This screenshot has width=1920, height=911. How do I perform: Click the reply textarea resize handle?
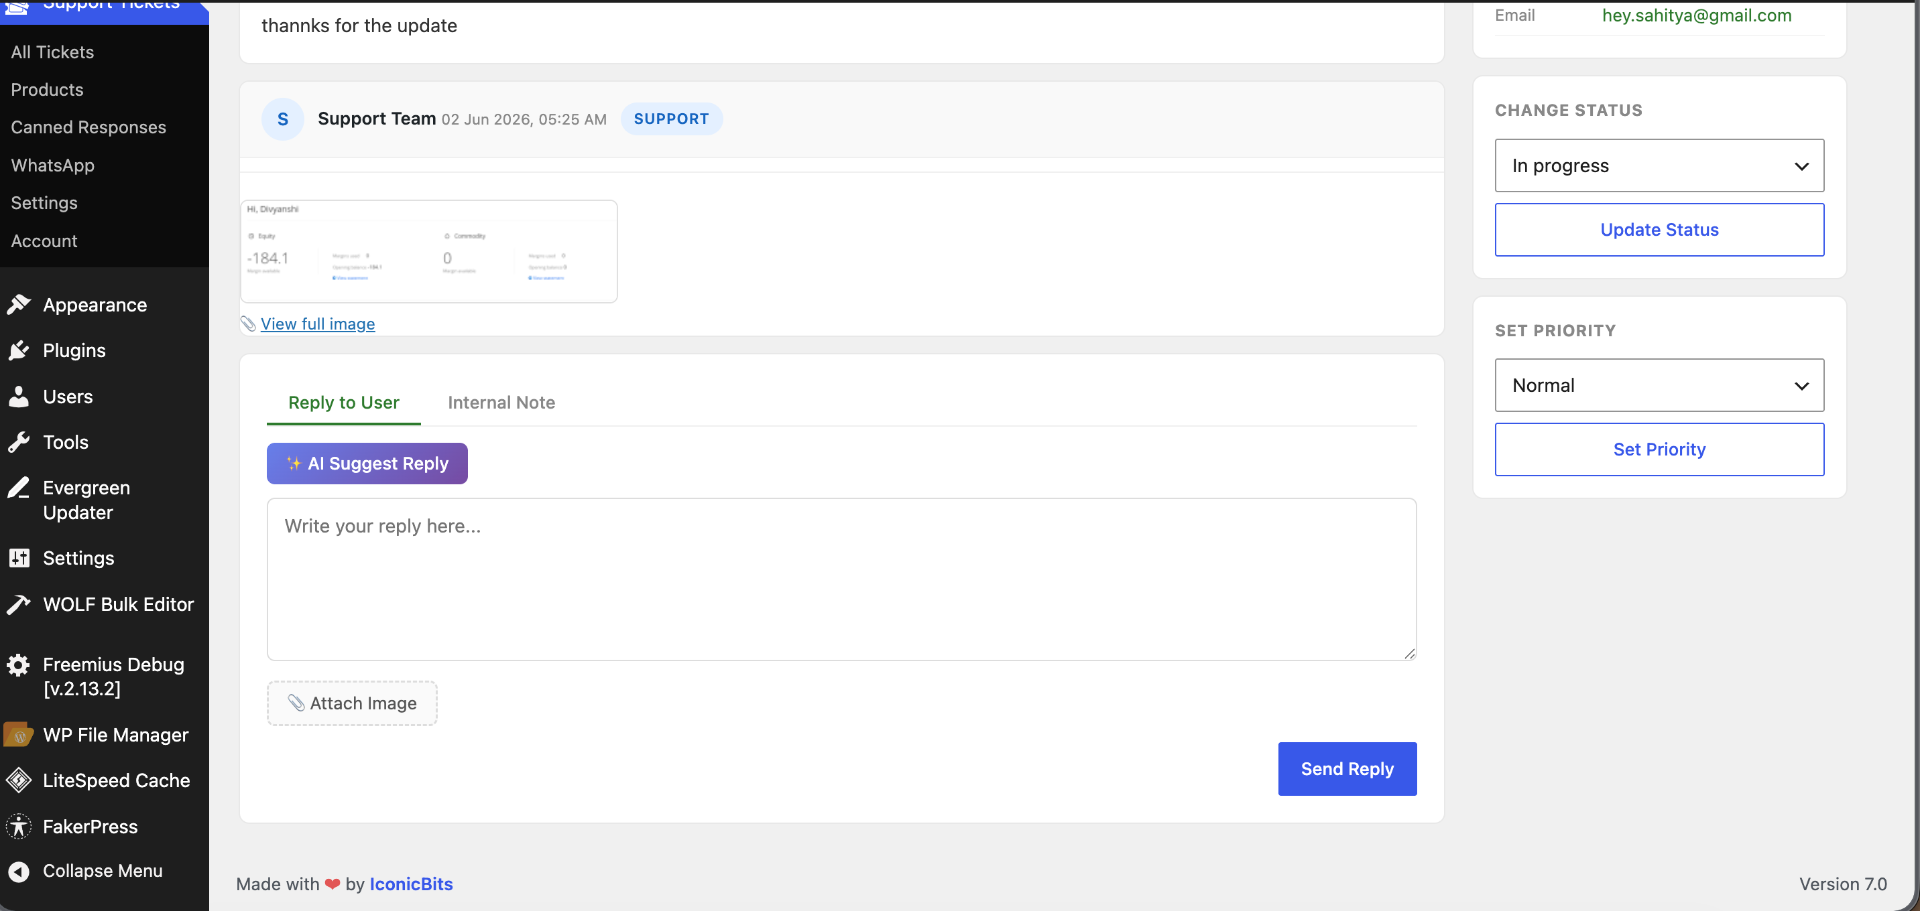pos(1409,653)
